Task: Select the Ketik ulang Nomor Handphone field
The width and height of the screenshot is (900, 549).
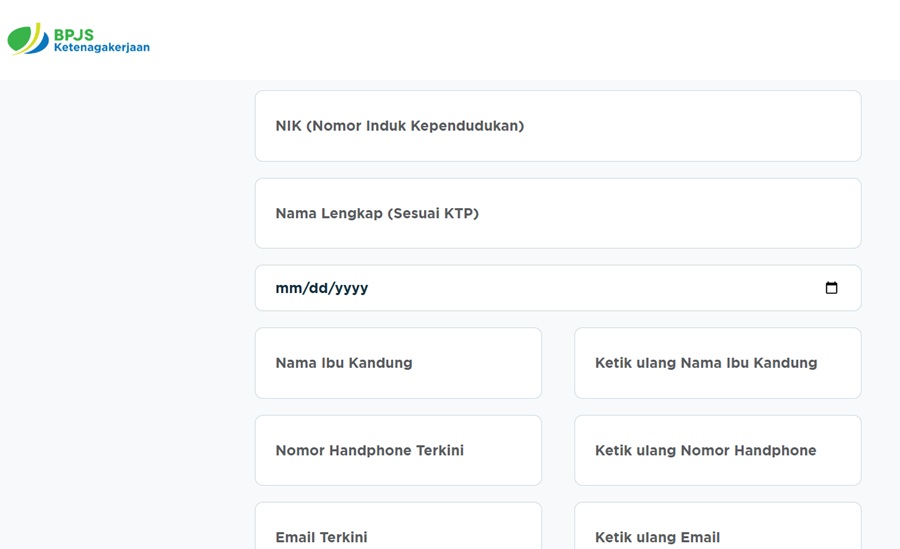Action: (x=717, y=450)
